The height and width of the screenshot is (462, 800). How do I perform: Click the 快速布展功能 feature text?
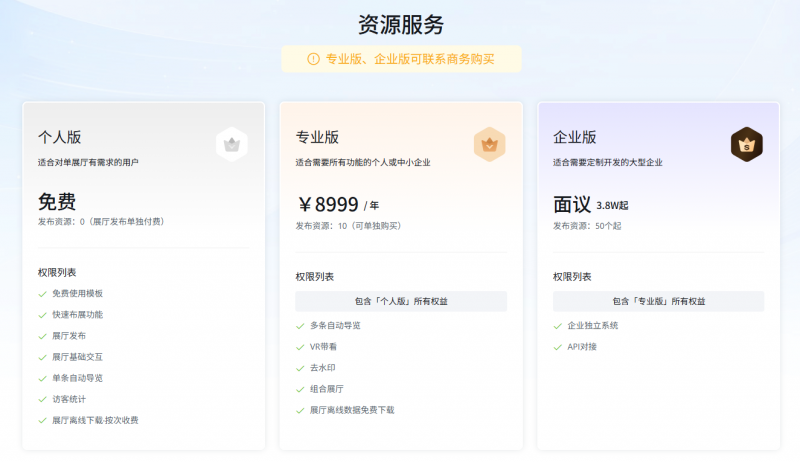[78, 315]
